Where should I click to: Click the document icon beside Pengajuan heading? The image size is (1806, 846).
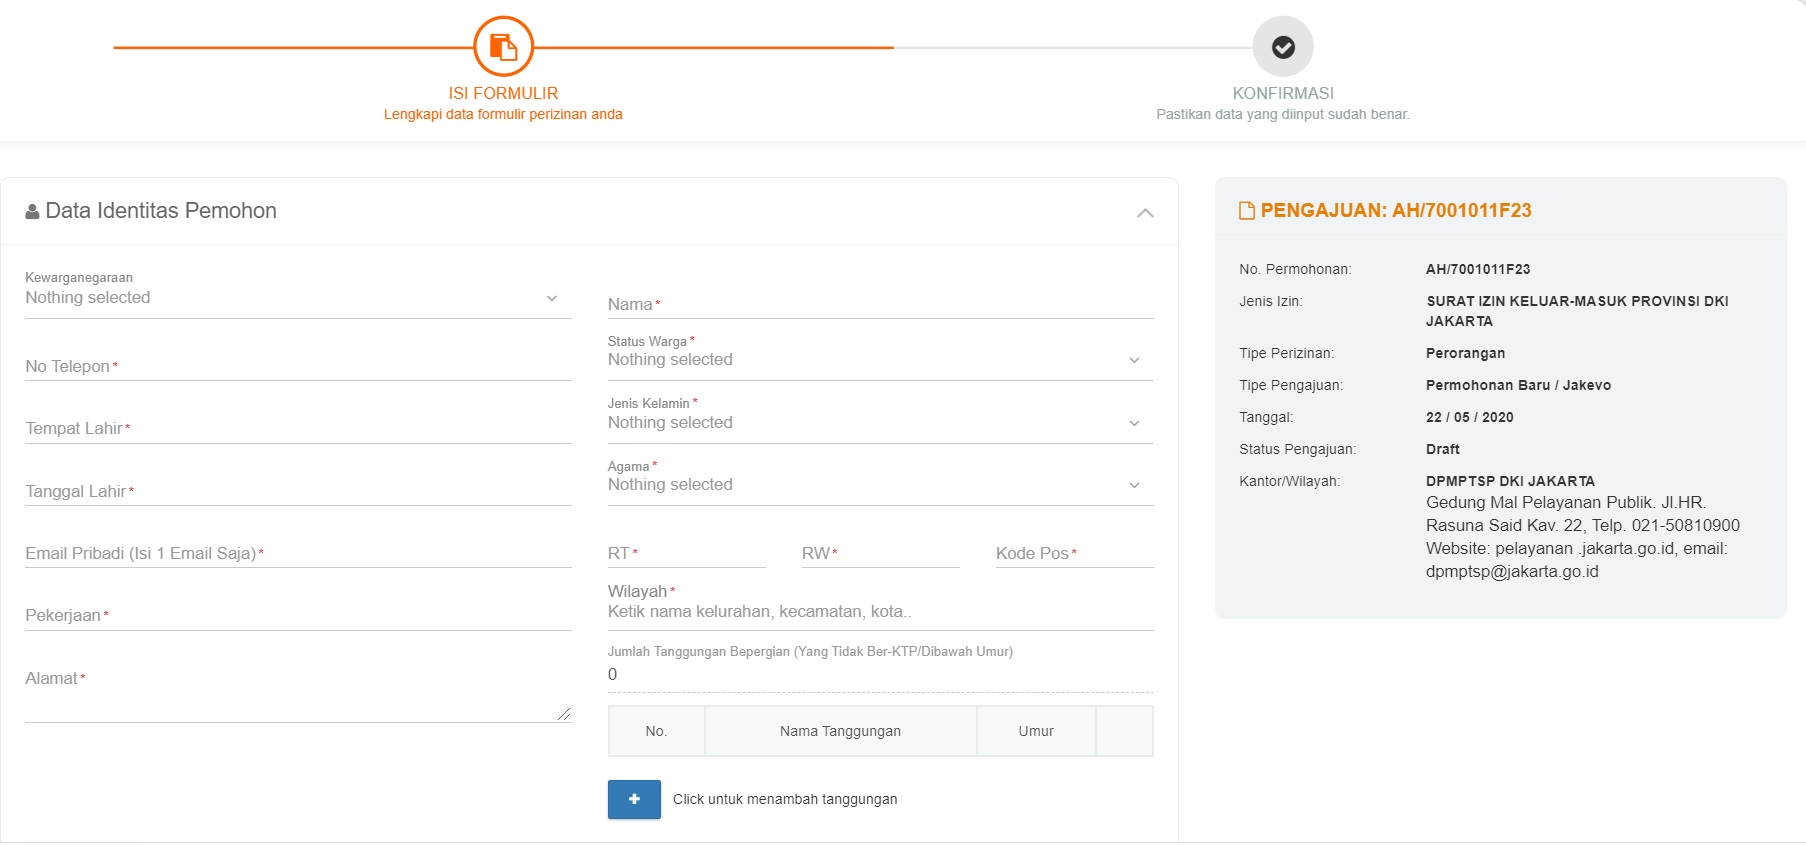[x=1246, y=210]
